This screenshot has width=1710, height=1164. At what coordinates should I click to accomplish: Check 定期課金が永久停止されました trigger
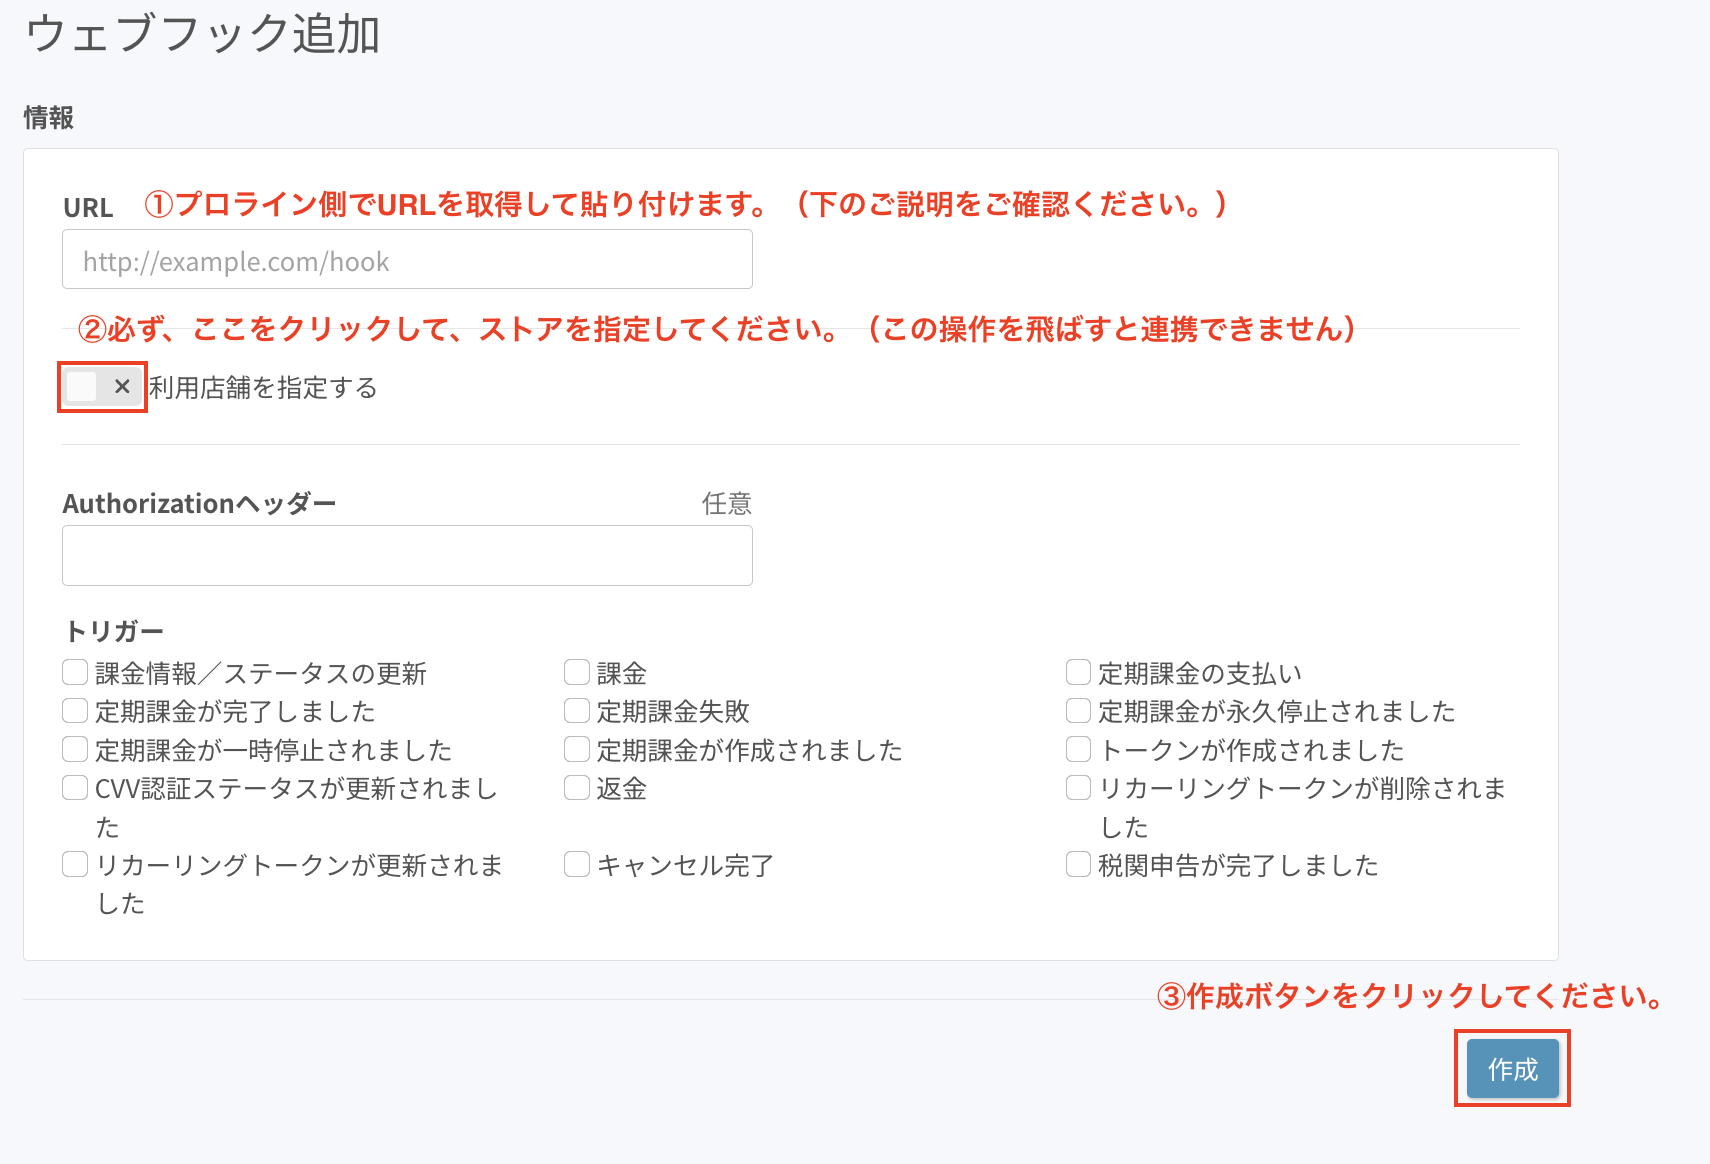tap(1078, 711)
